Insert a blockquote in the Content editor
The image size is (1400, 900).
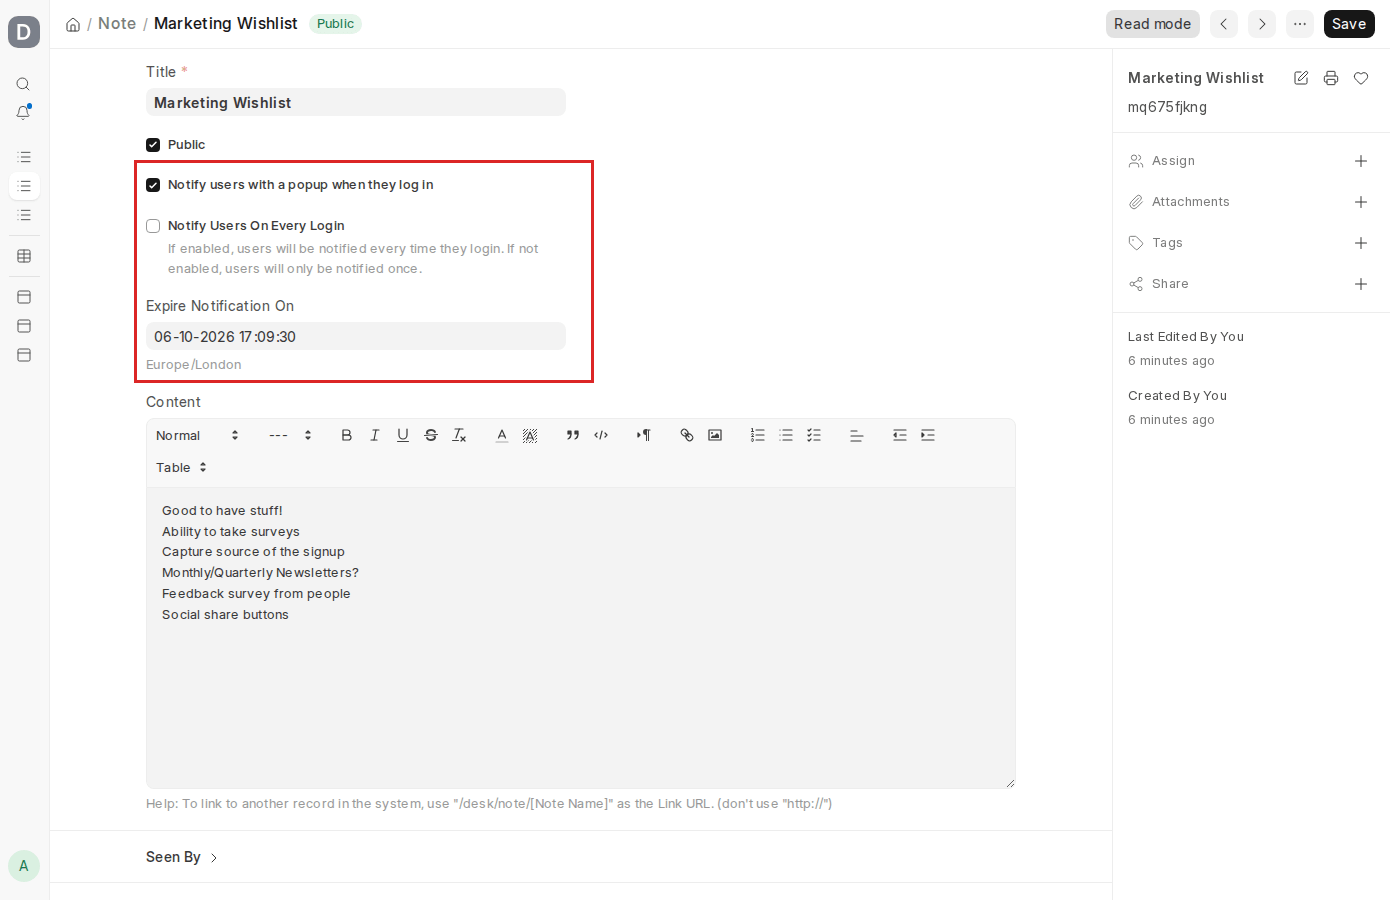point(573,435)
